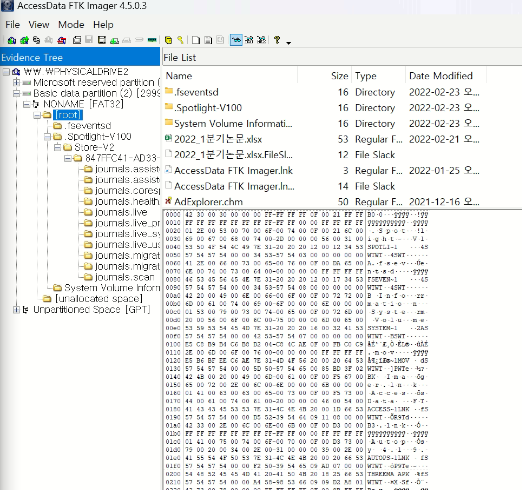Click the Export File Hash List icon
The height and width of the screenshot is (490, 522).
coord(208,40)
